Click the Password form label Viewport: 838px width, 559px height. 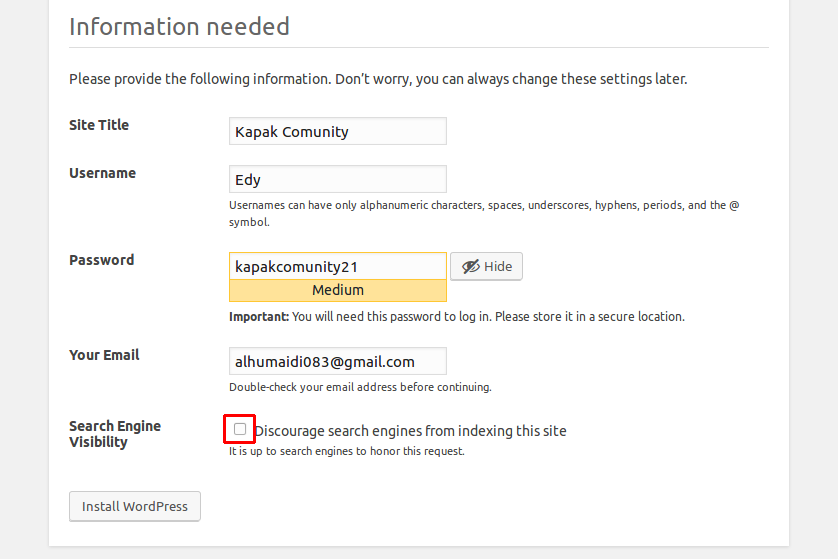click(101, 260)
